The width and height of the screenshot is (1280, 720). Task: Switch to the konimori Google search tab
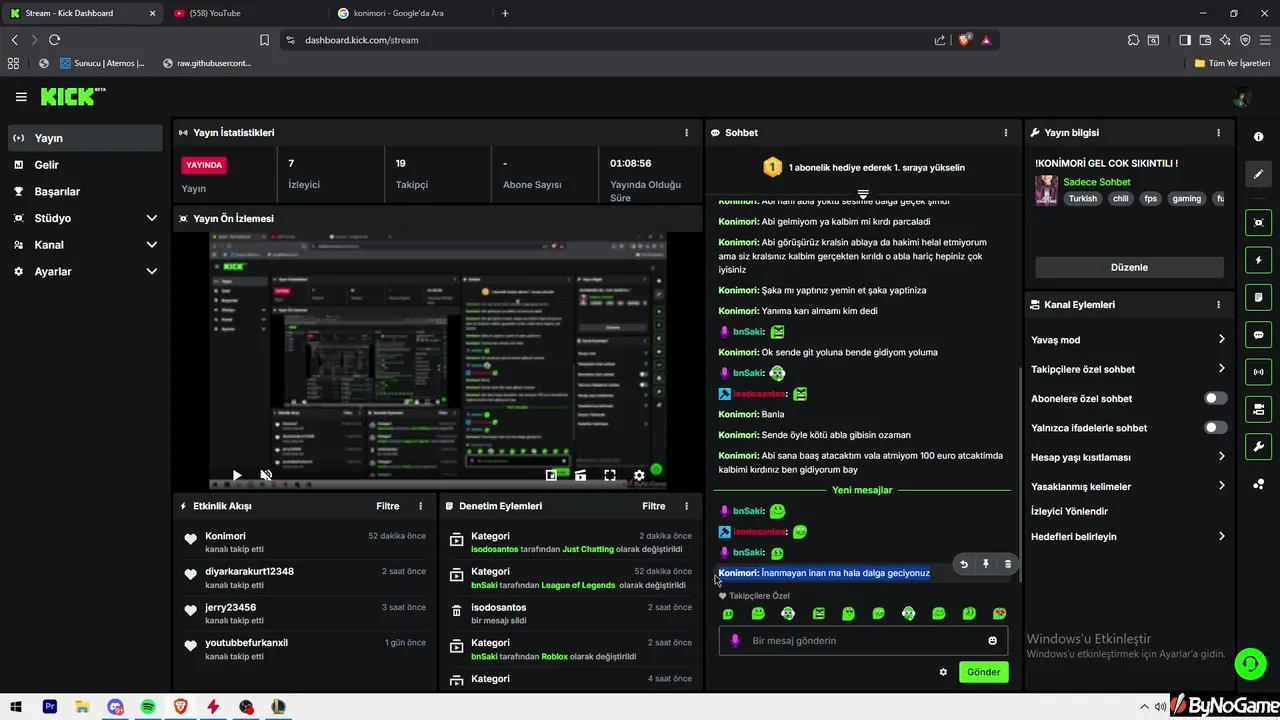(410, 13)
